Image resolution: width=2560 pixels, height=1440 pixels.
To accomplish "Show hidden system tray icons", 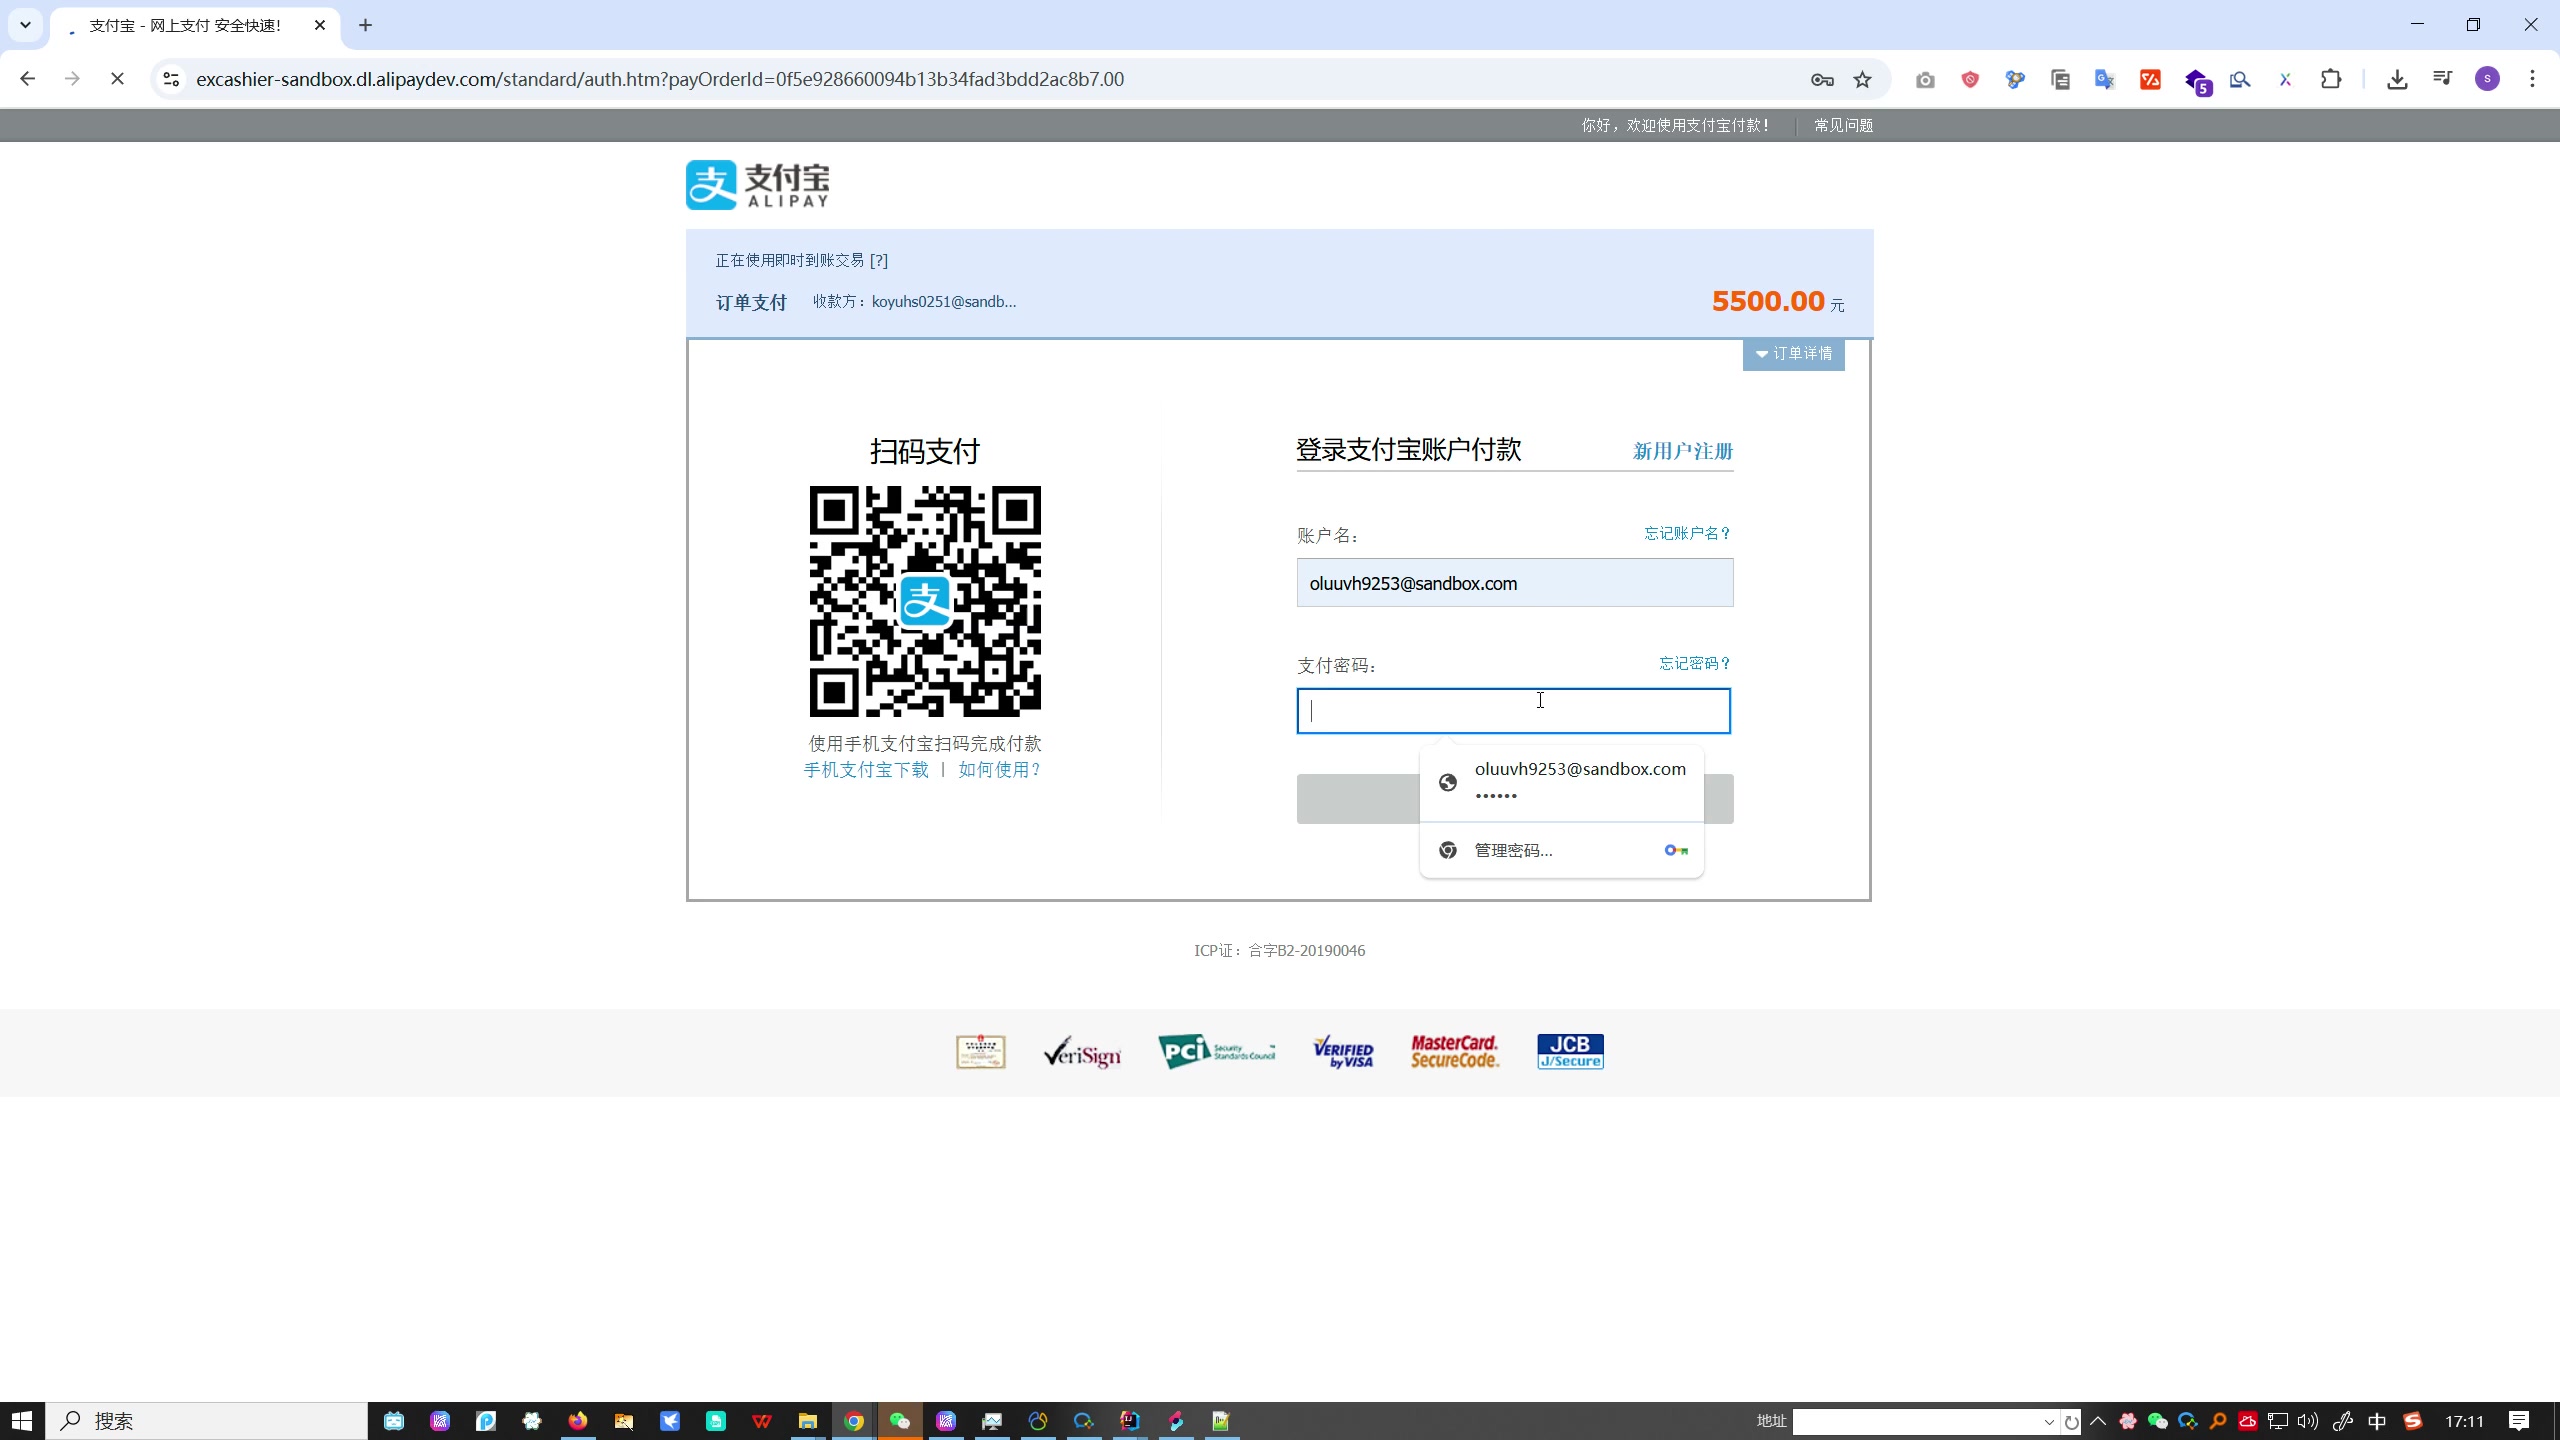I will click(x=2098, y=1421).
